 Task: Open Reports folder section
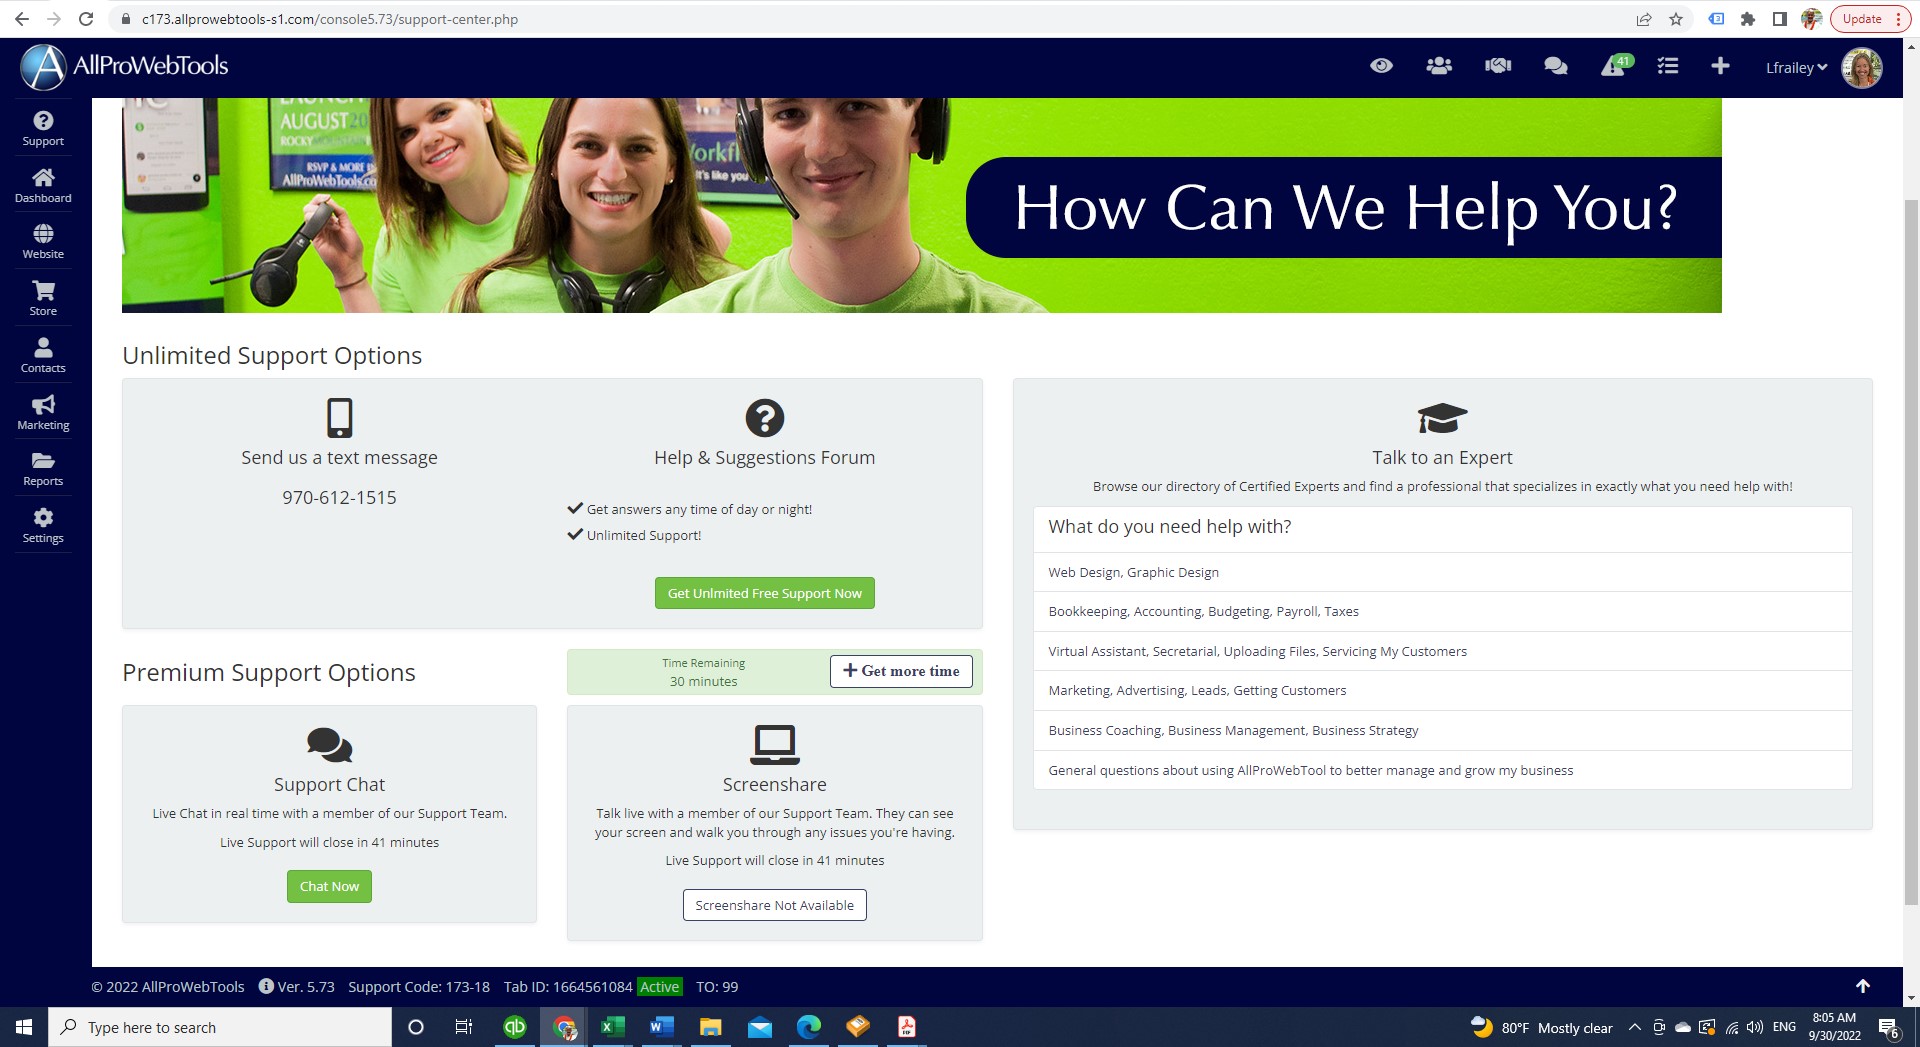43,469
